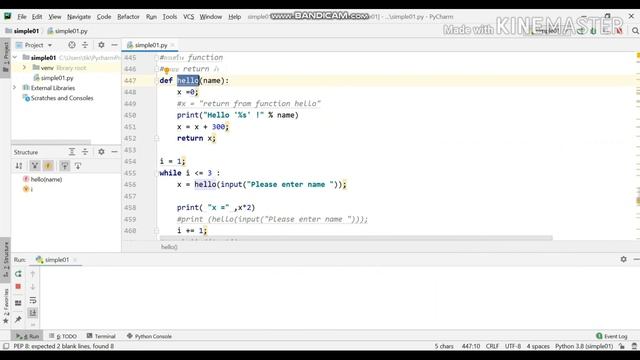Open the Navigate menu
Image resolution: width=640 pixels, height=360 pixels.
click(x=79, y=17)
